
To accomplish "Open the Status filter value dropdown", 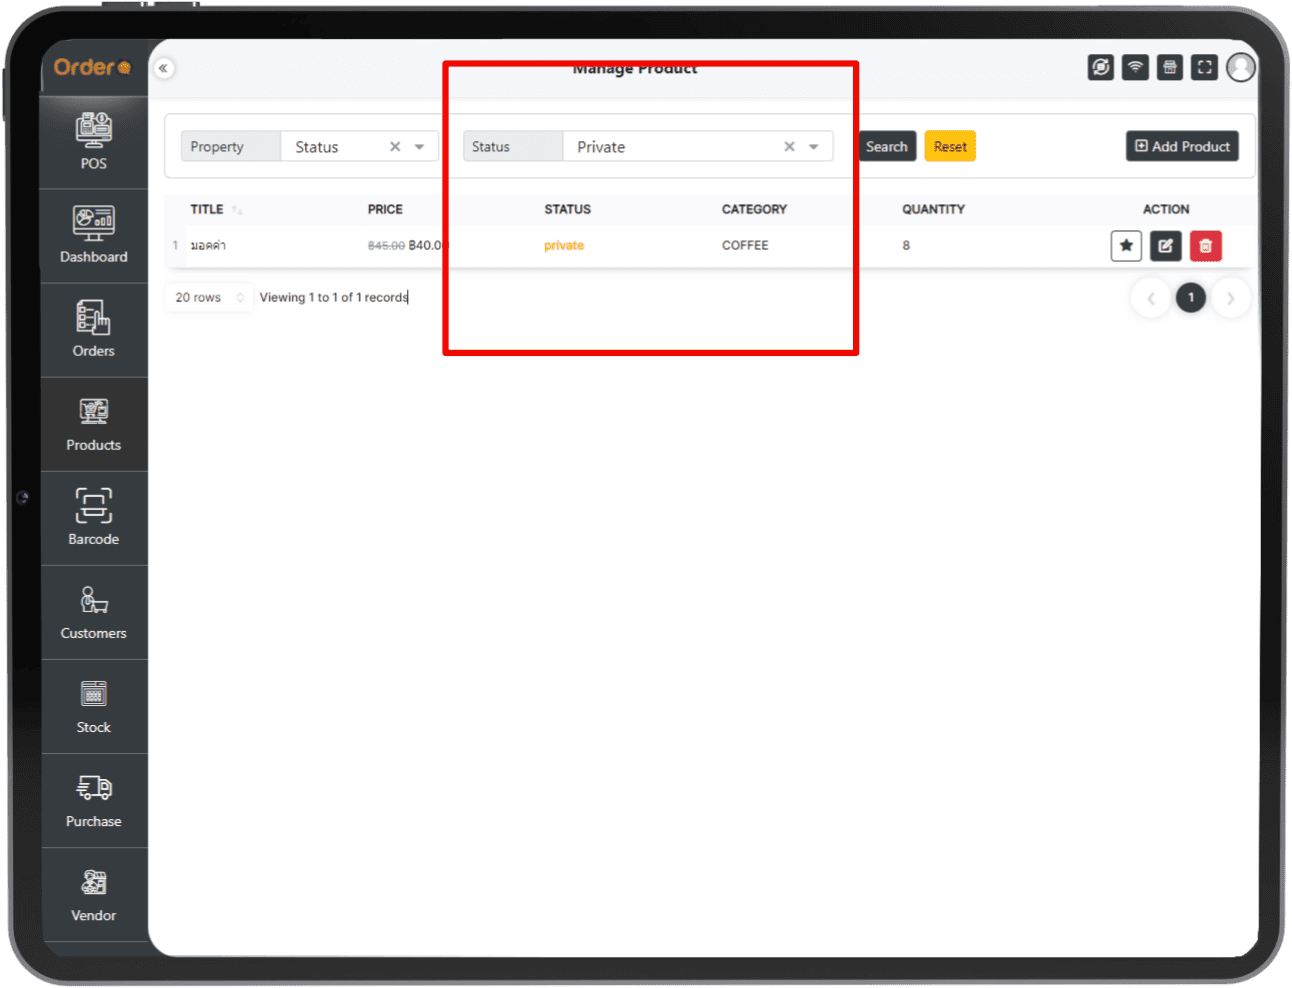I will [x=812, y=146].
